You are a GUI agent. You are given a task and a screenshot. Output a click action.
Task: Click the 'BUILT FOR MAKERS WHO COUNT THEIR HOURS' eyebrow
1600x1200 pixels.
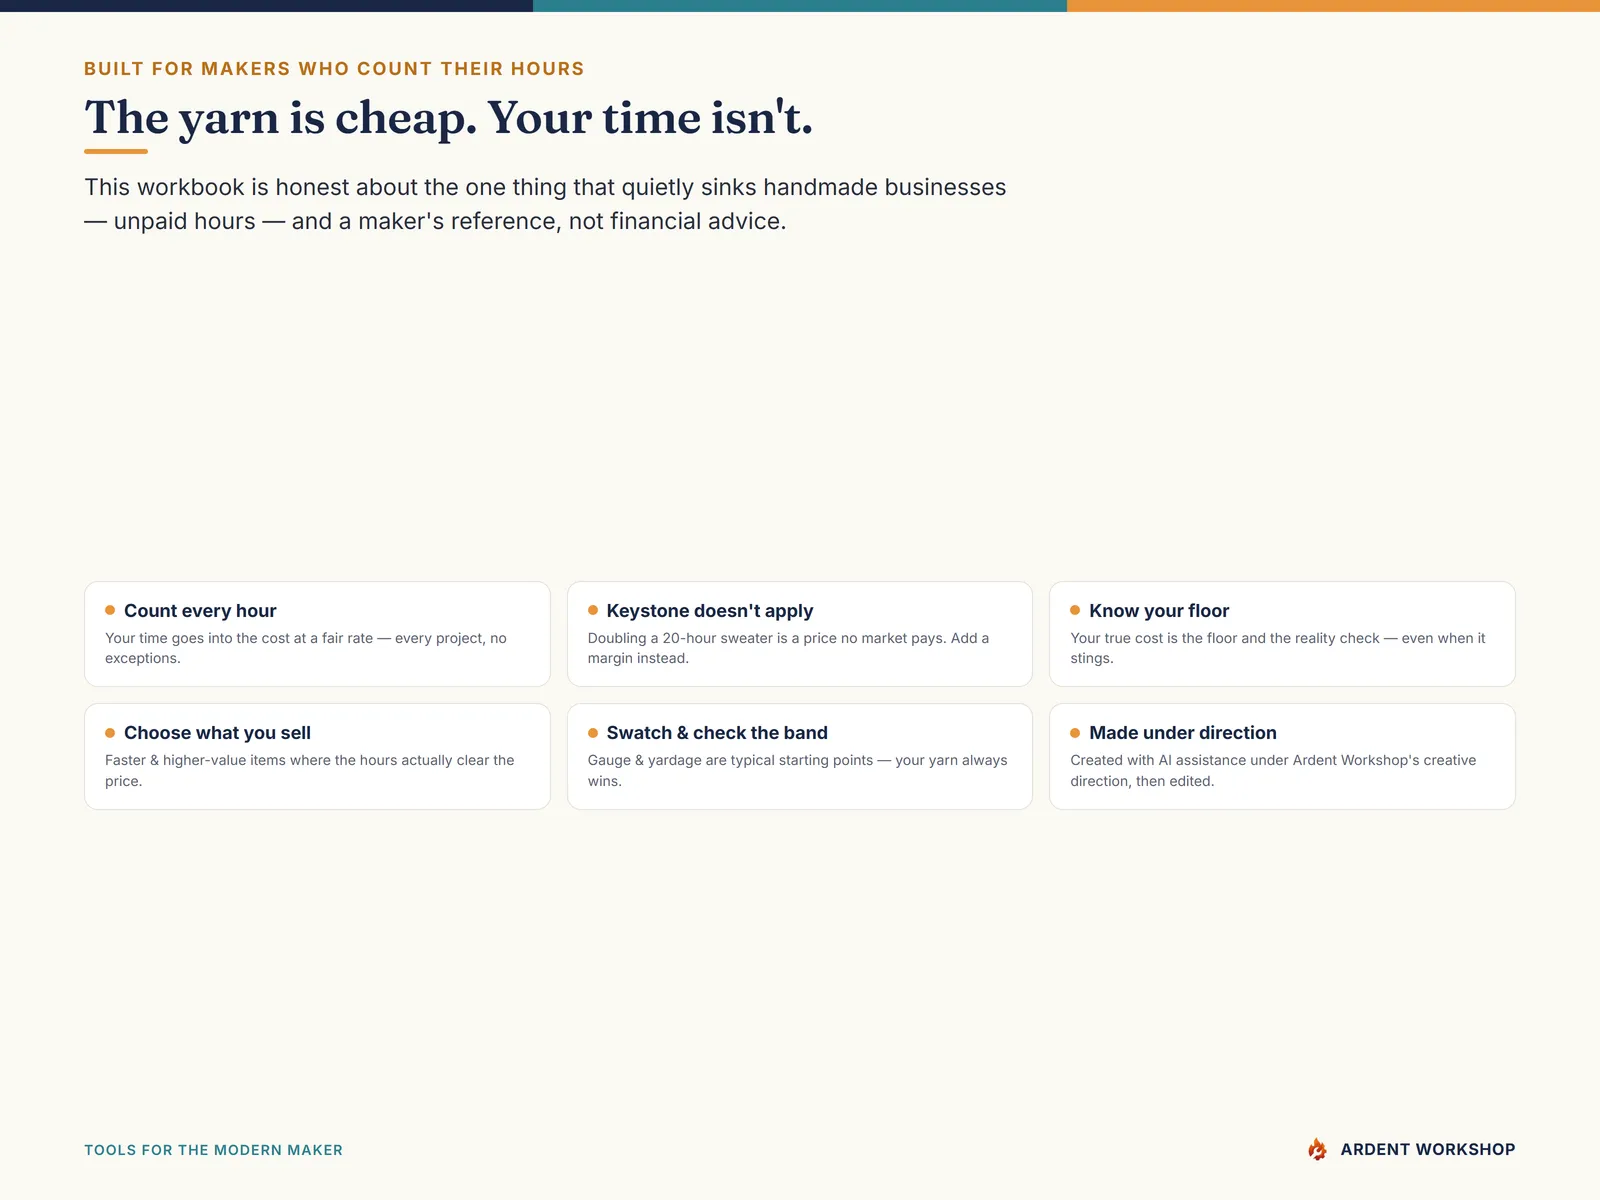coord(334,69)
